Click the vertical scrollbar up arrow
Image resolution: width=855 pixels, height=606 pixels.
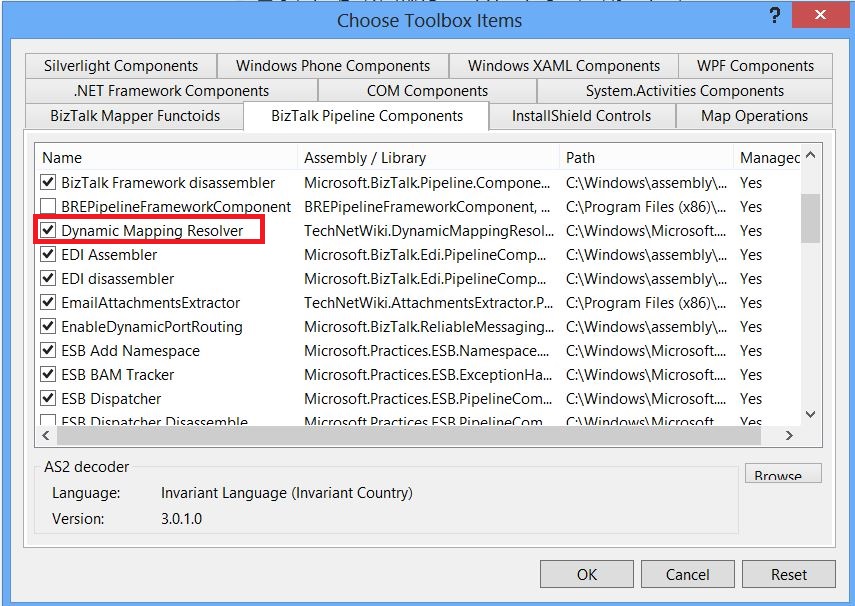(x=811, y=155)
